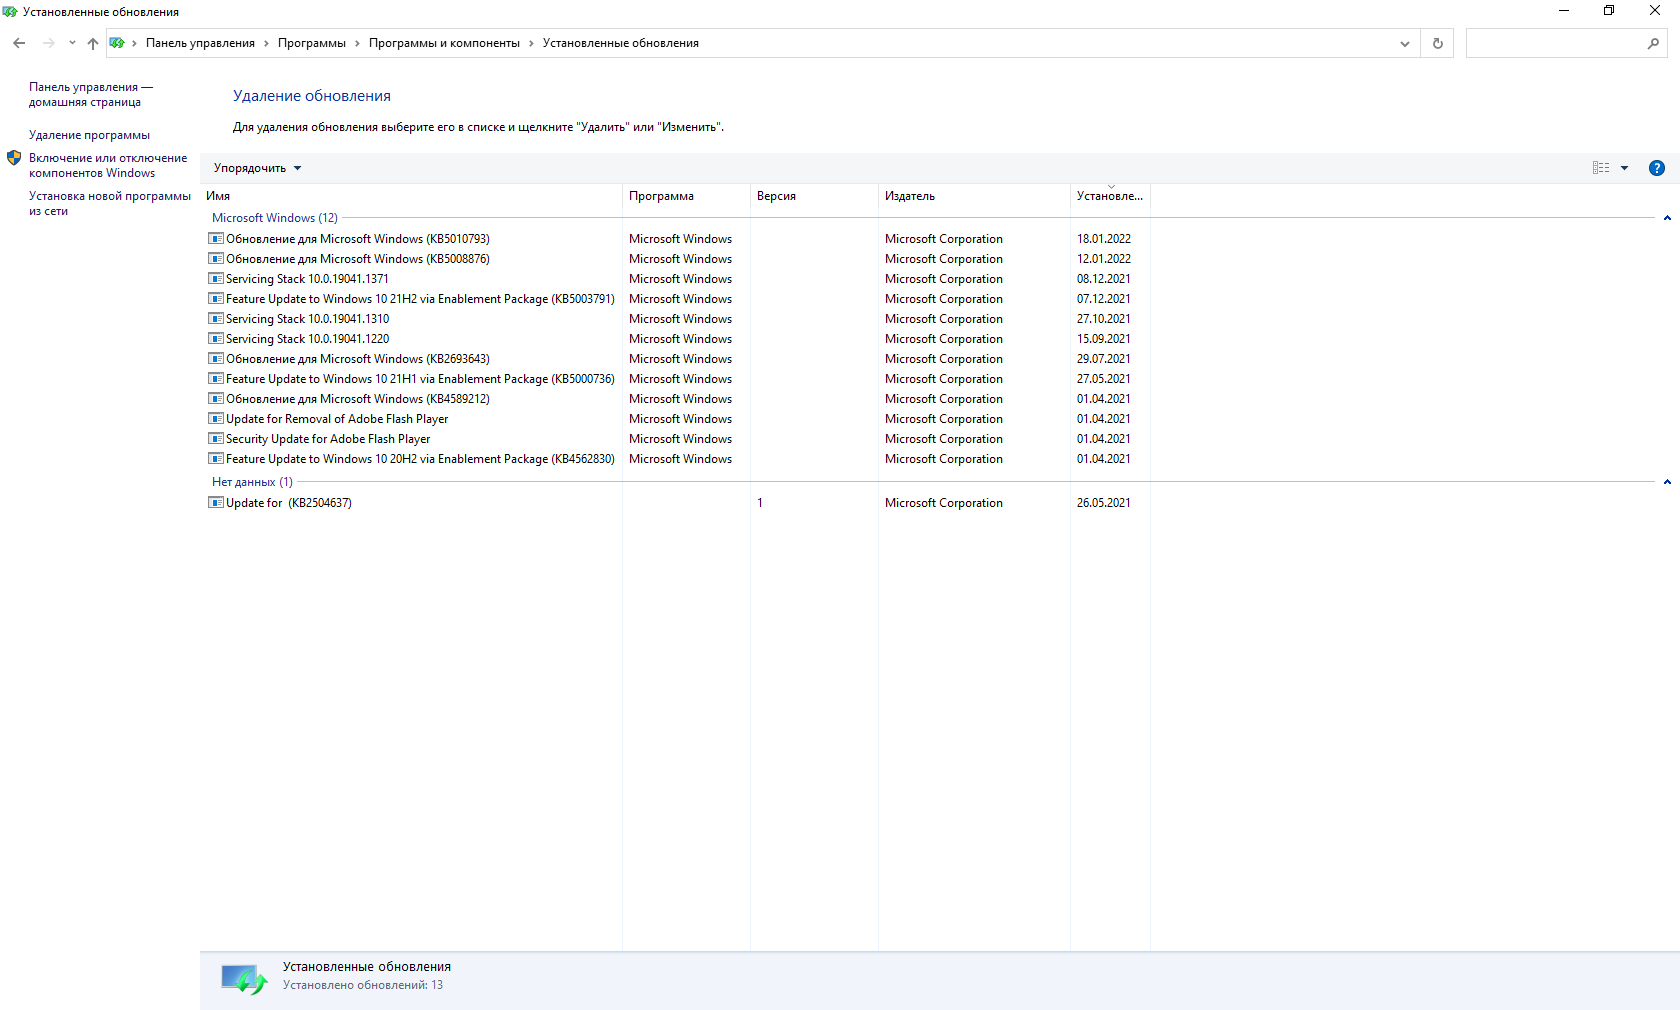Viewport: 1680px width, 1010px height.
Task: Go to Программы и компоненты breadcrumb
Action: click(x=444, y=43)
